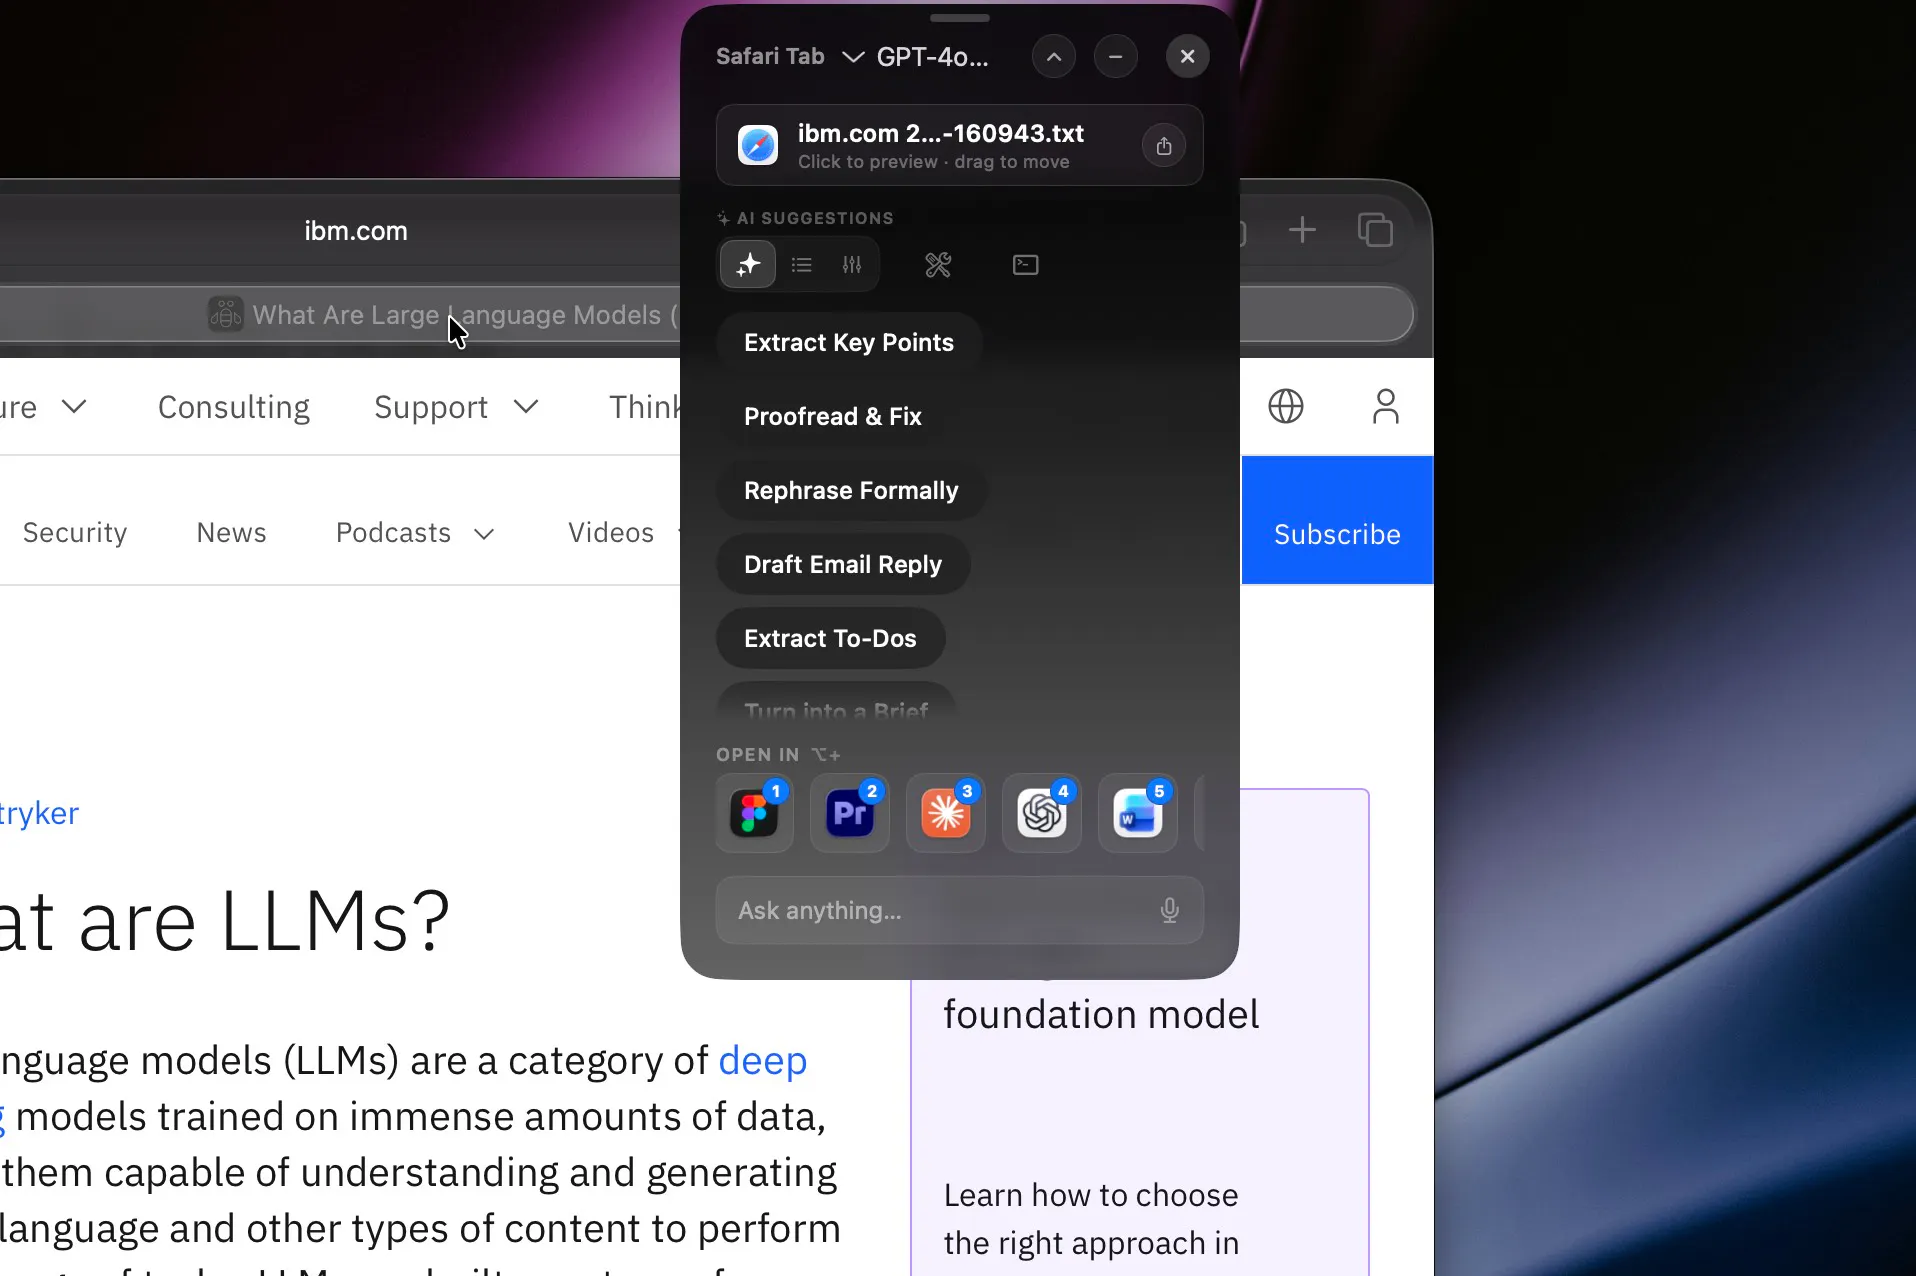Expand the Podcasts dropdown on IBM page
Screen dimensions: 1916x1276
point(415,533)
